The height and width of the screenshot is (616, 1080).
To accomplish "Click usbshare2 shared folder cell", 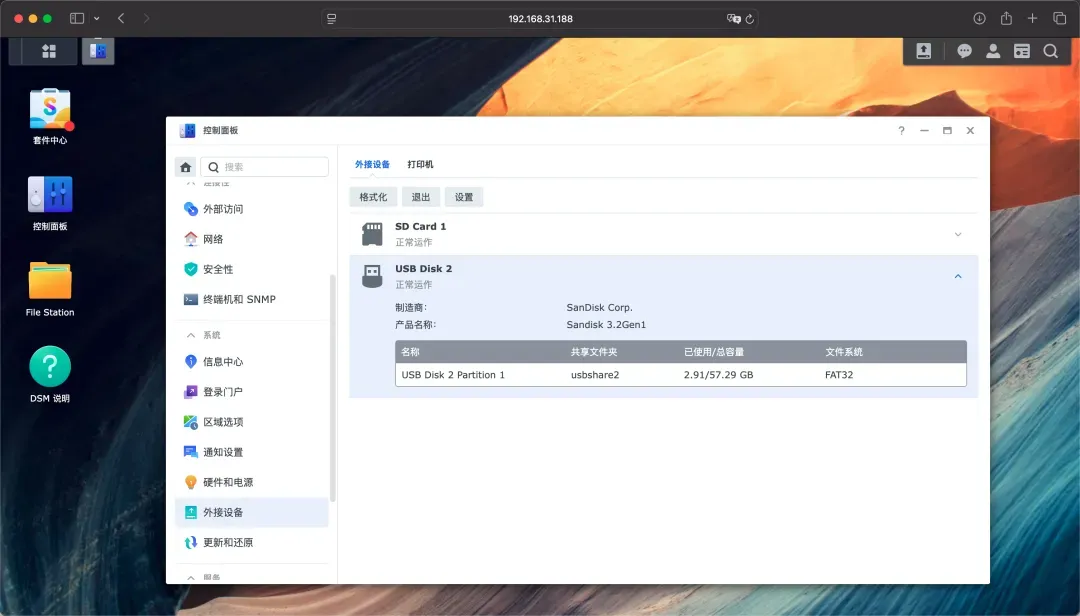I will pyautogui.click(x=595, y=375).
